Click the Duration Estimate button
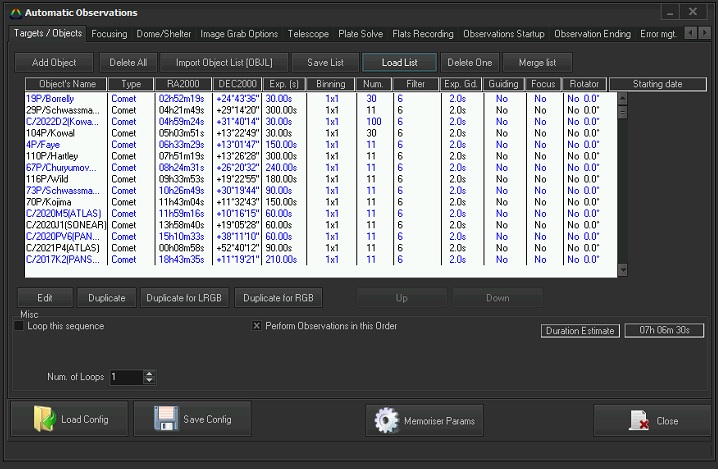 (580, 331)
